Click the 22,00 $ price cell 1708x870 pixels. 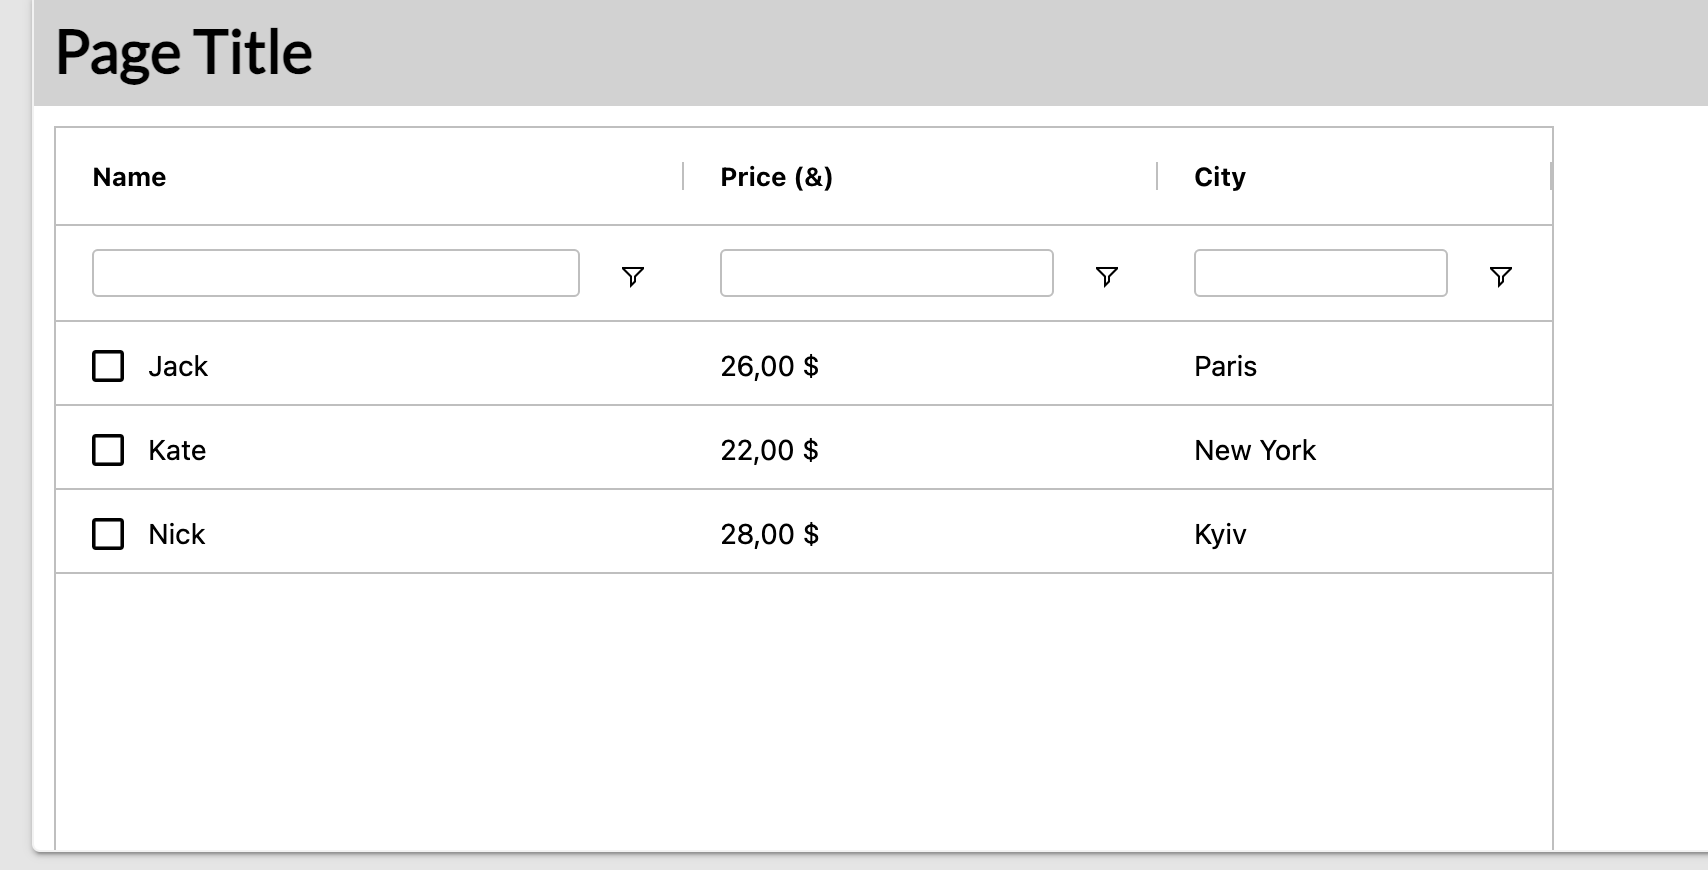pyautogui.click(x=770, y=450)
